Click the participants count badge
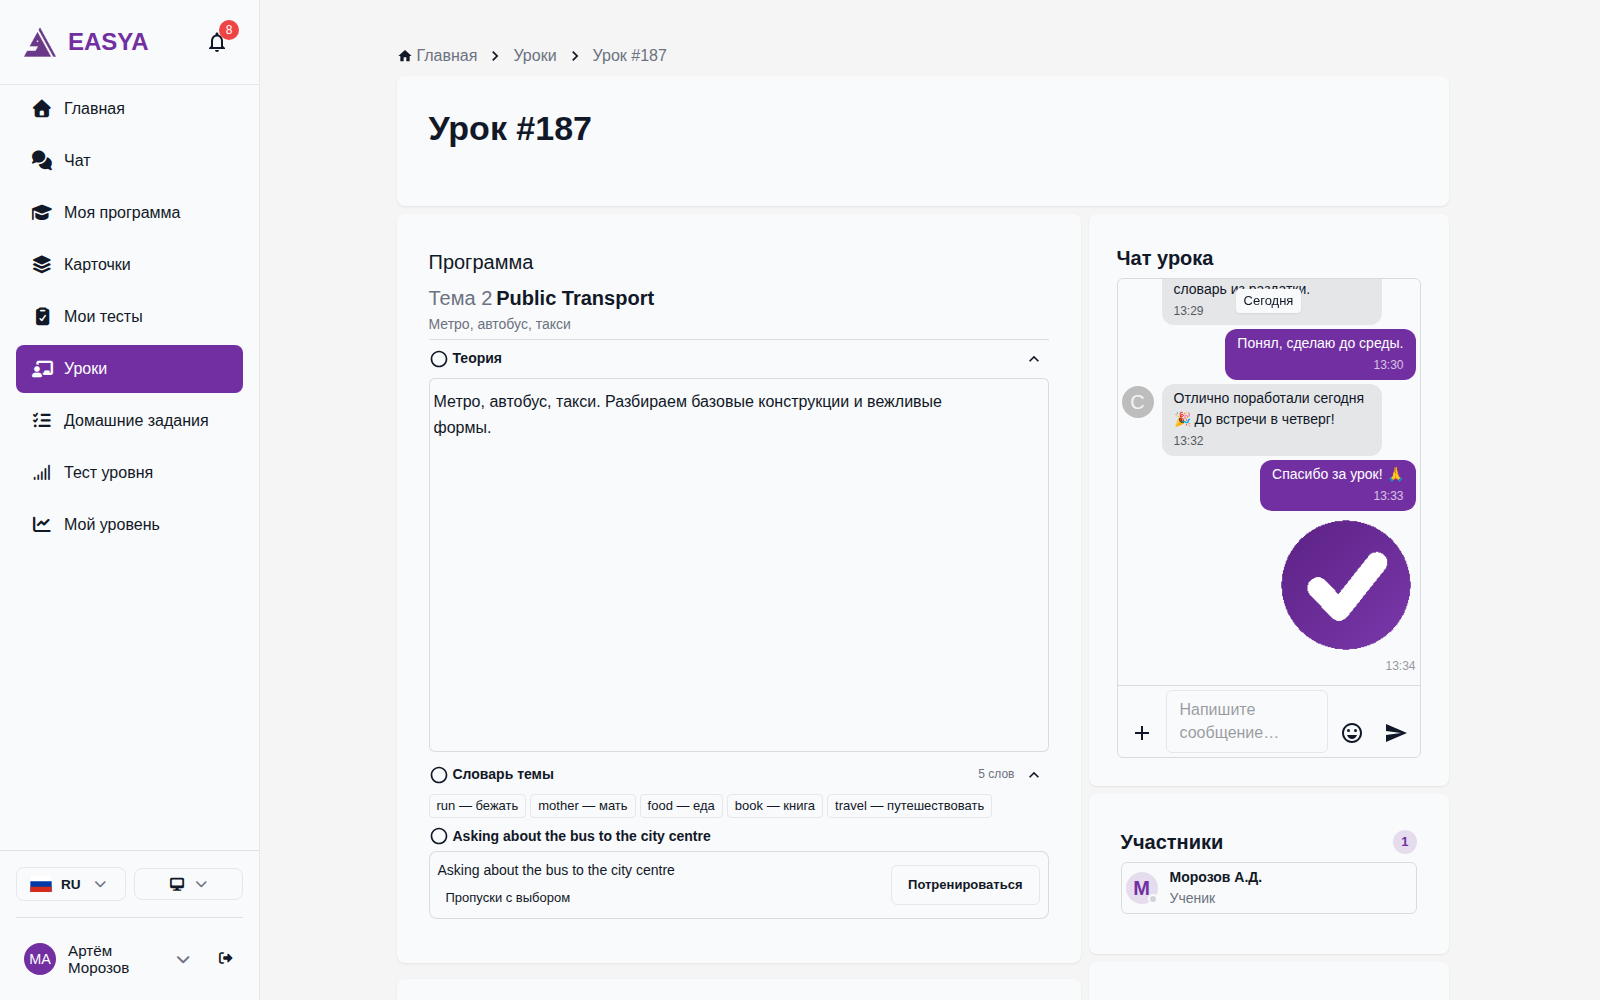This screenshot has height=1000, width=1600. pyautogui.click(x=1405, y=842)
